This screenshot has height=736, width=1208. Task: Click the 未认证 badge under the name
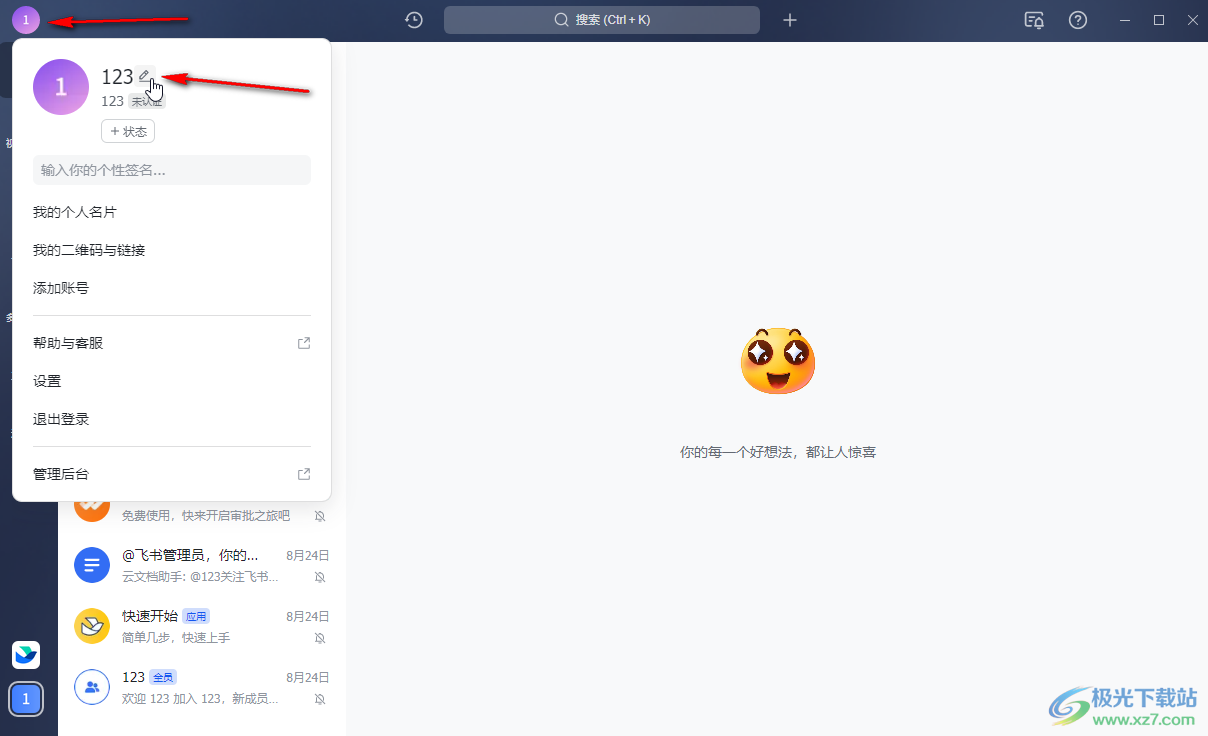tap(146, 101)
